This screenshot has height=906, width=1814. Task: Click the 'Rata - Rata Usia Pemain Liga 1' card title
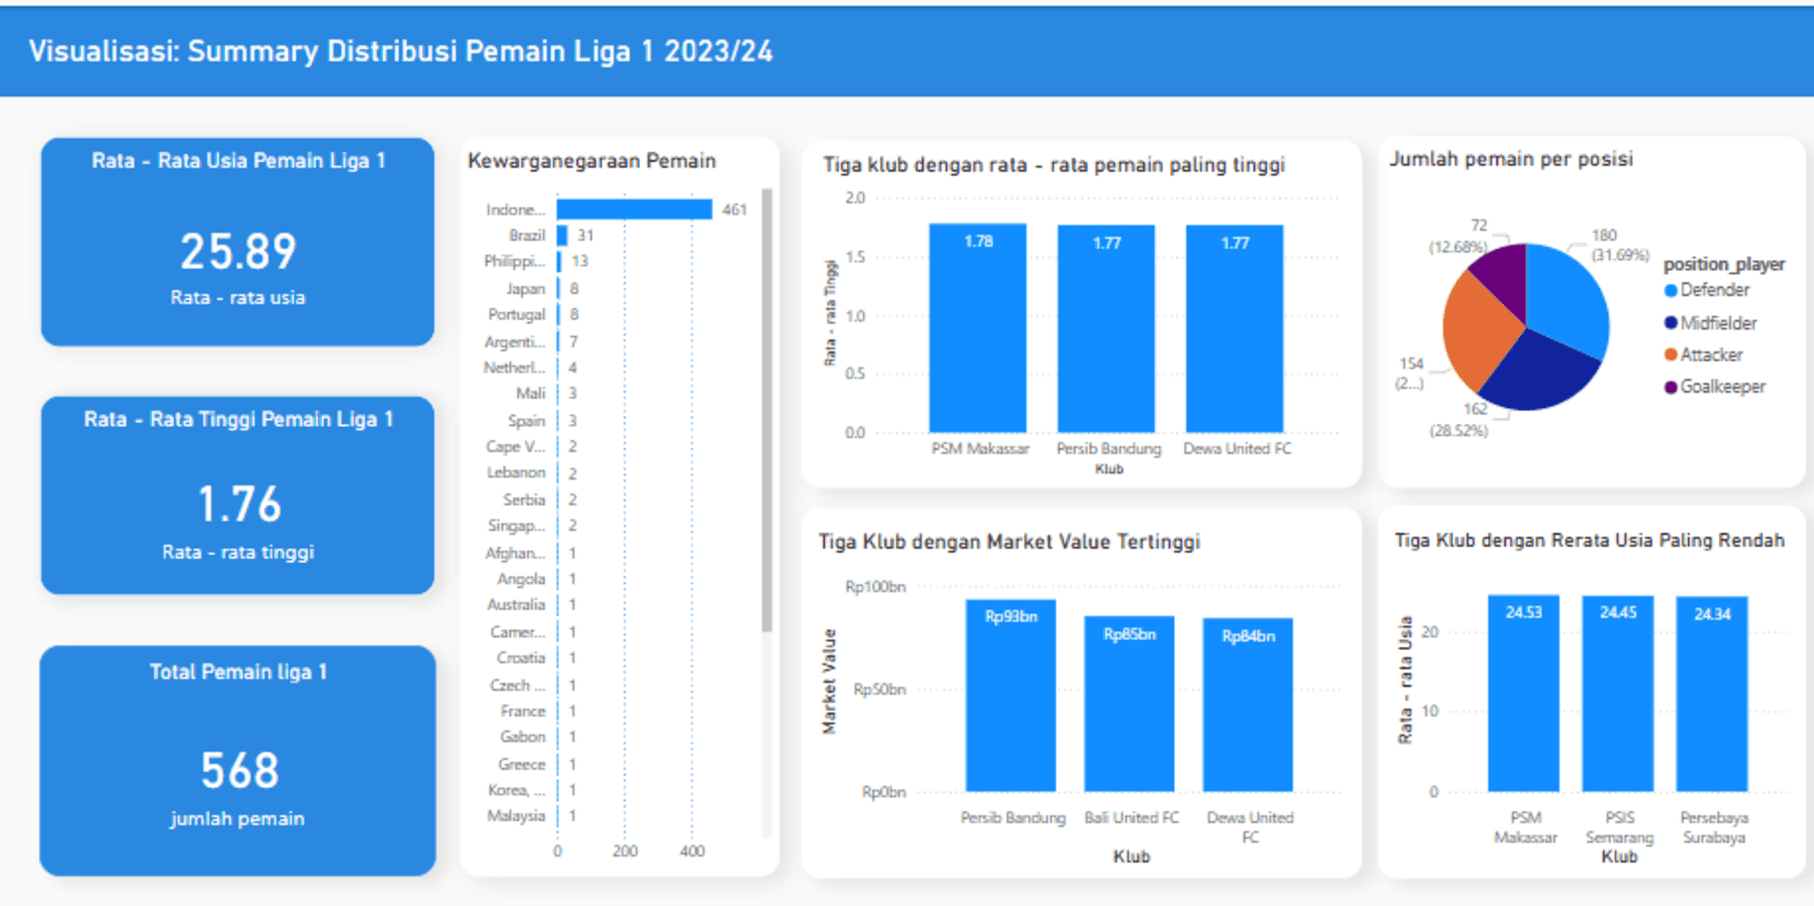click(x=238, y=161)
